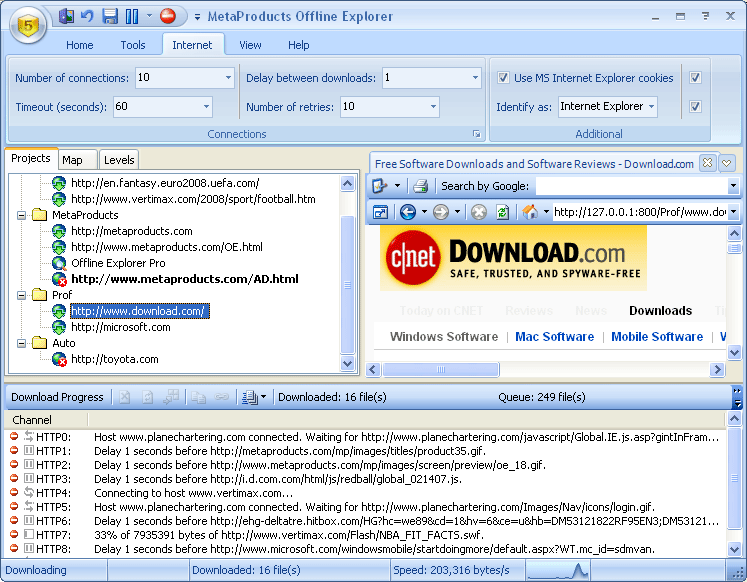
Task: Open the Tools ribbon tab
Action: point(133,45)
